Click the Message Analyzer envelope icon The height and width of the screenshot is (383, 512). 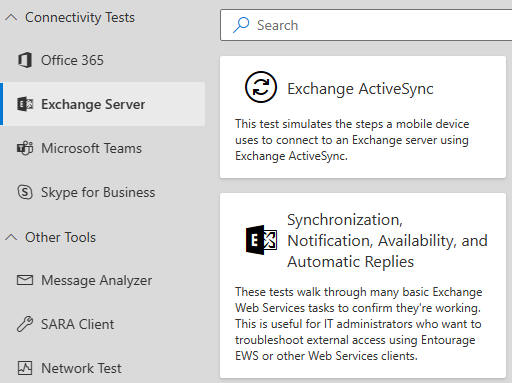[x=25, y=280]
